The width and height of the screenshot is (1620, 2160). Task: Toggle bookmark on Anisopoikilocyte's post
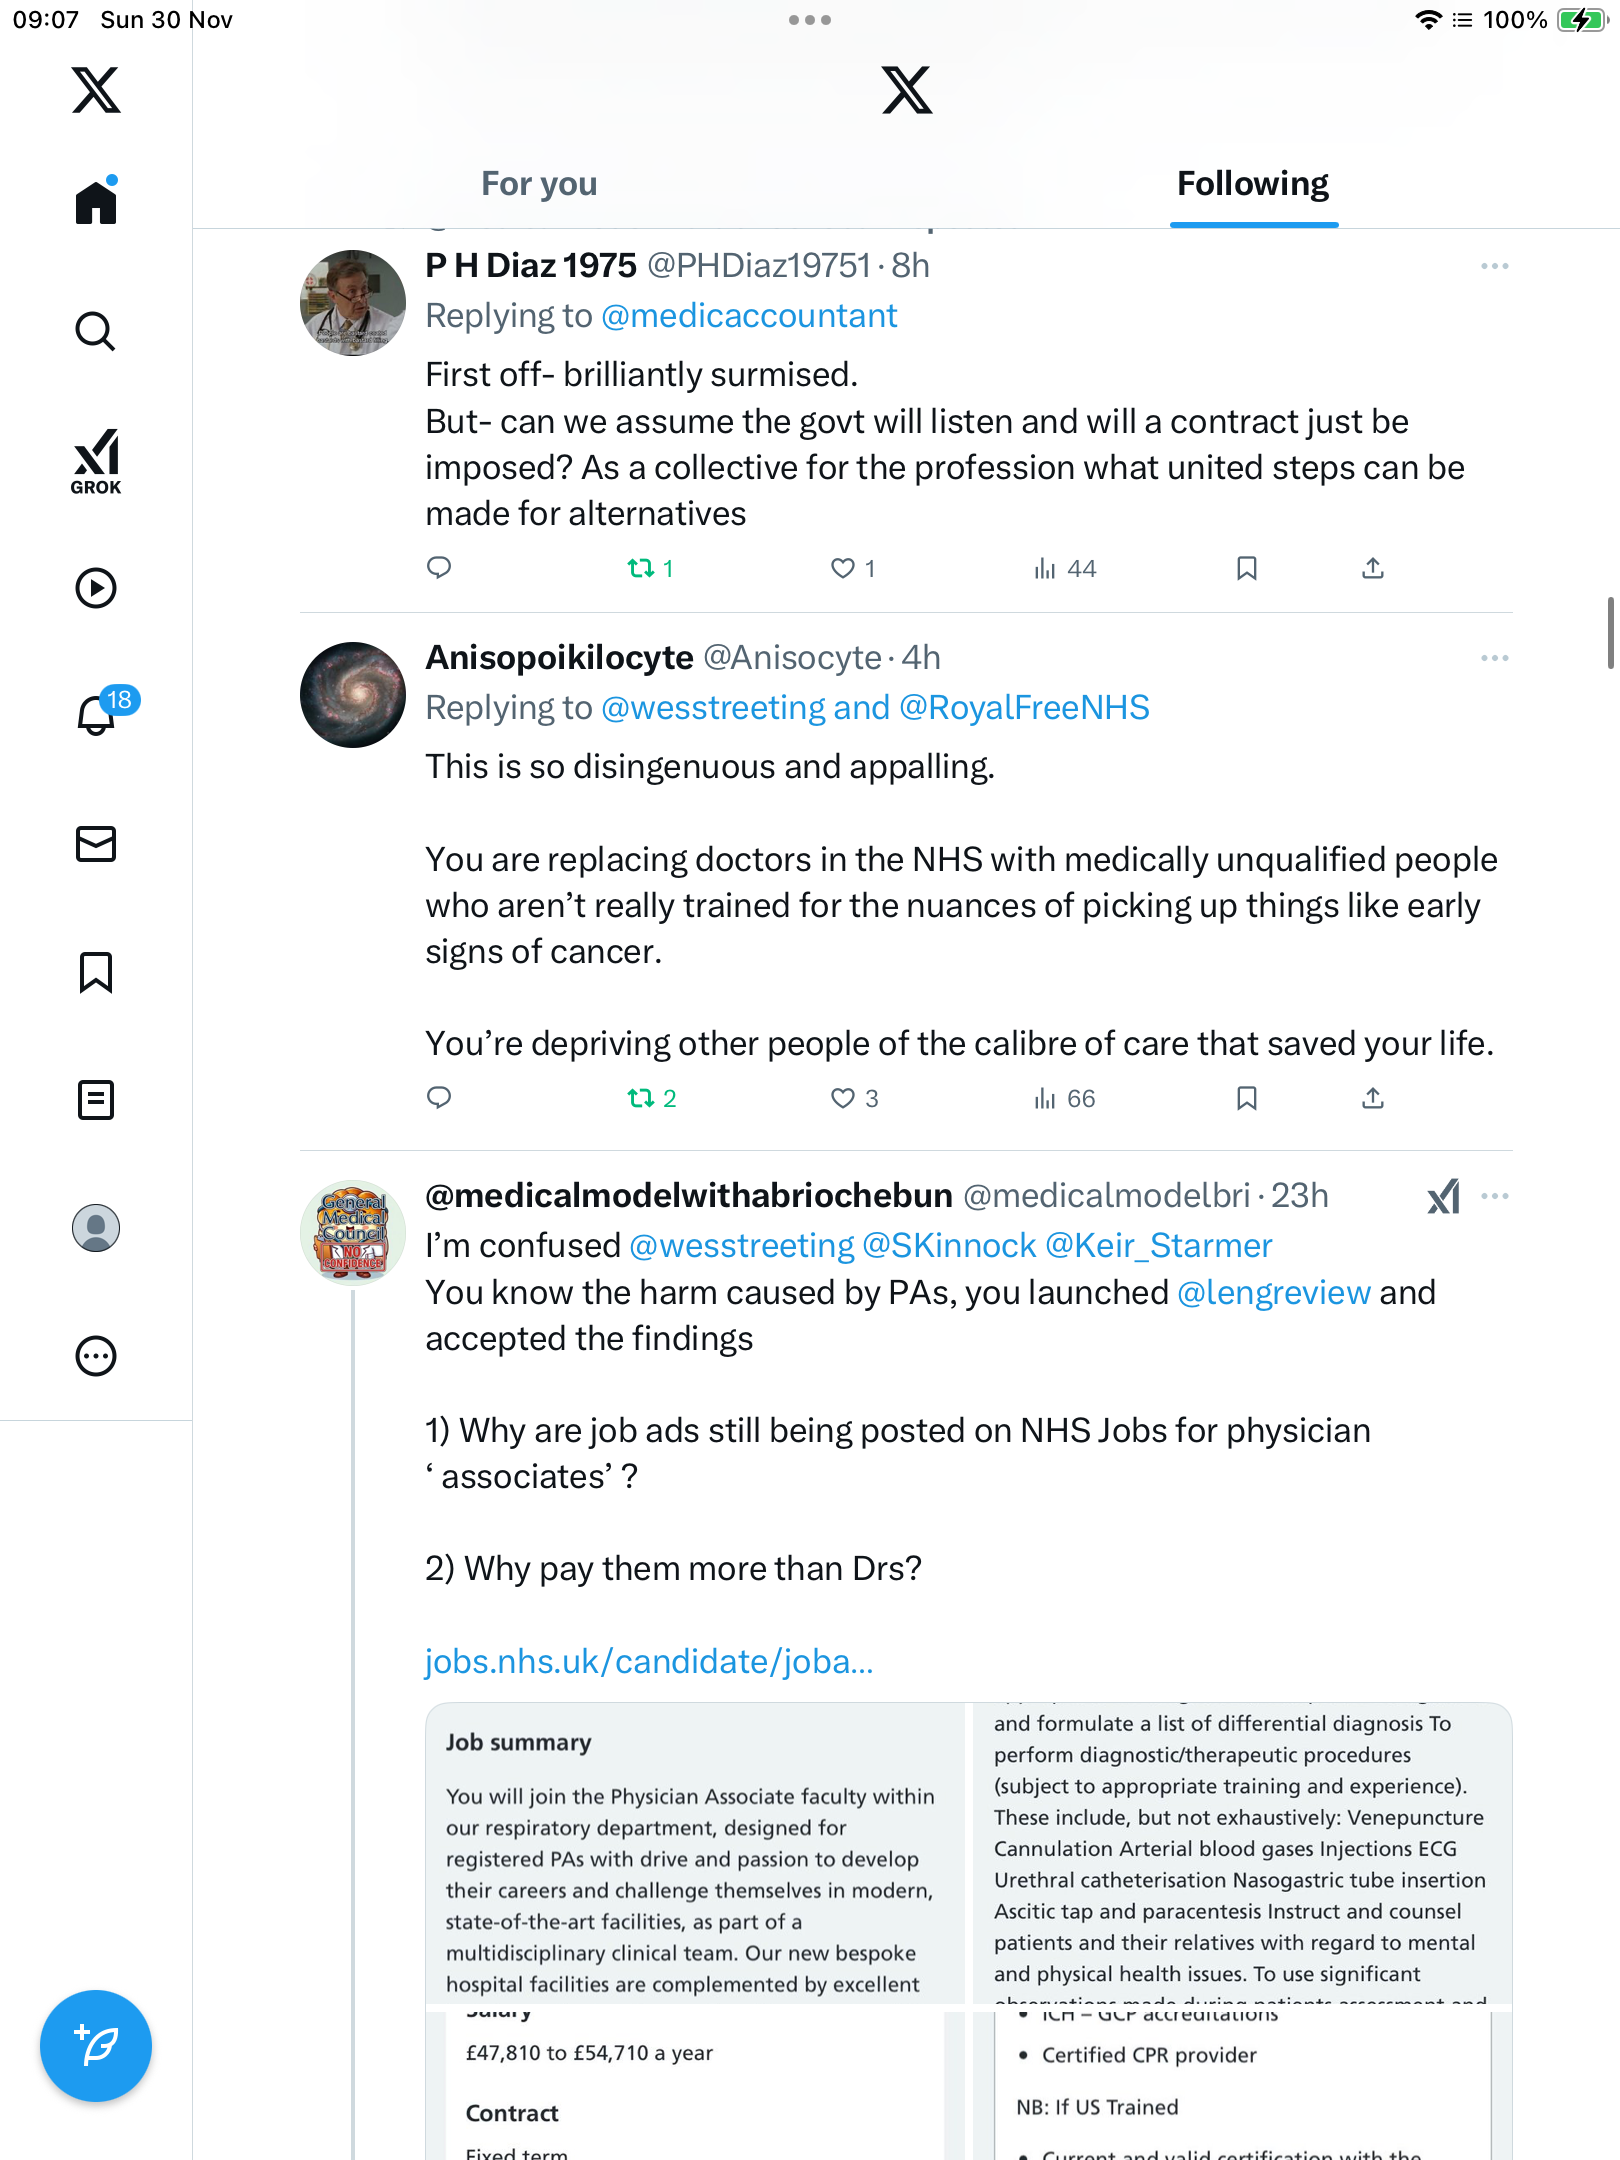pos(1246,1099)
